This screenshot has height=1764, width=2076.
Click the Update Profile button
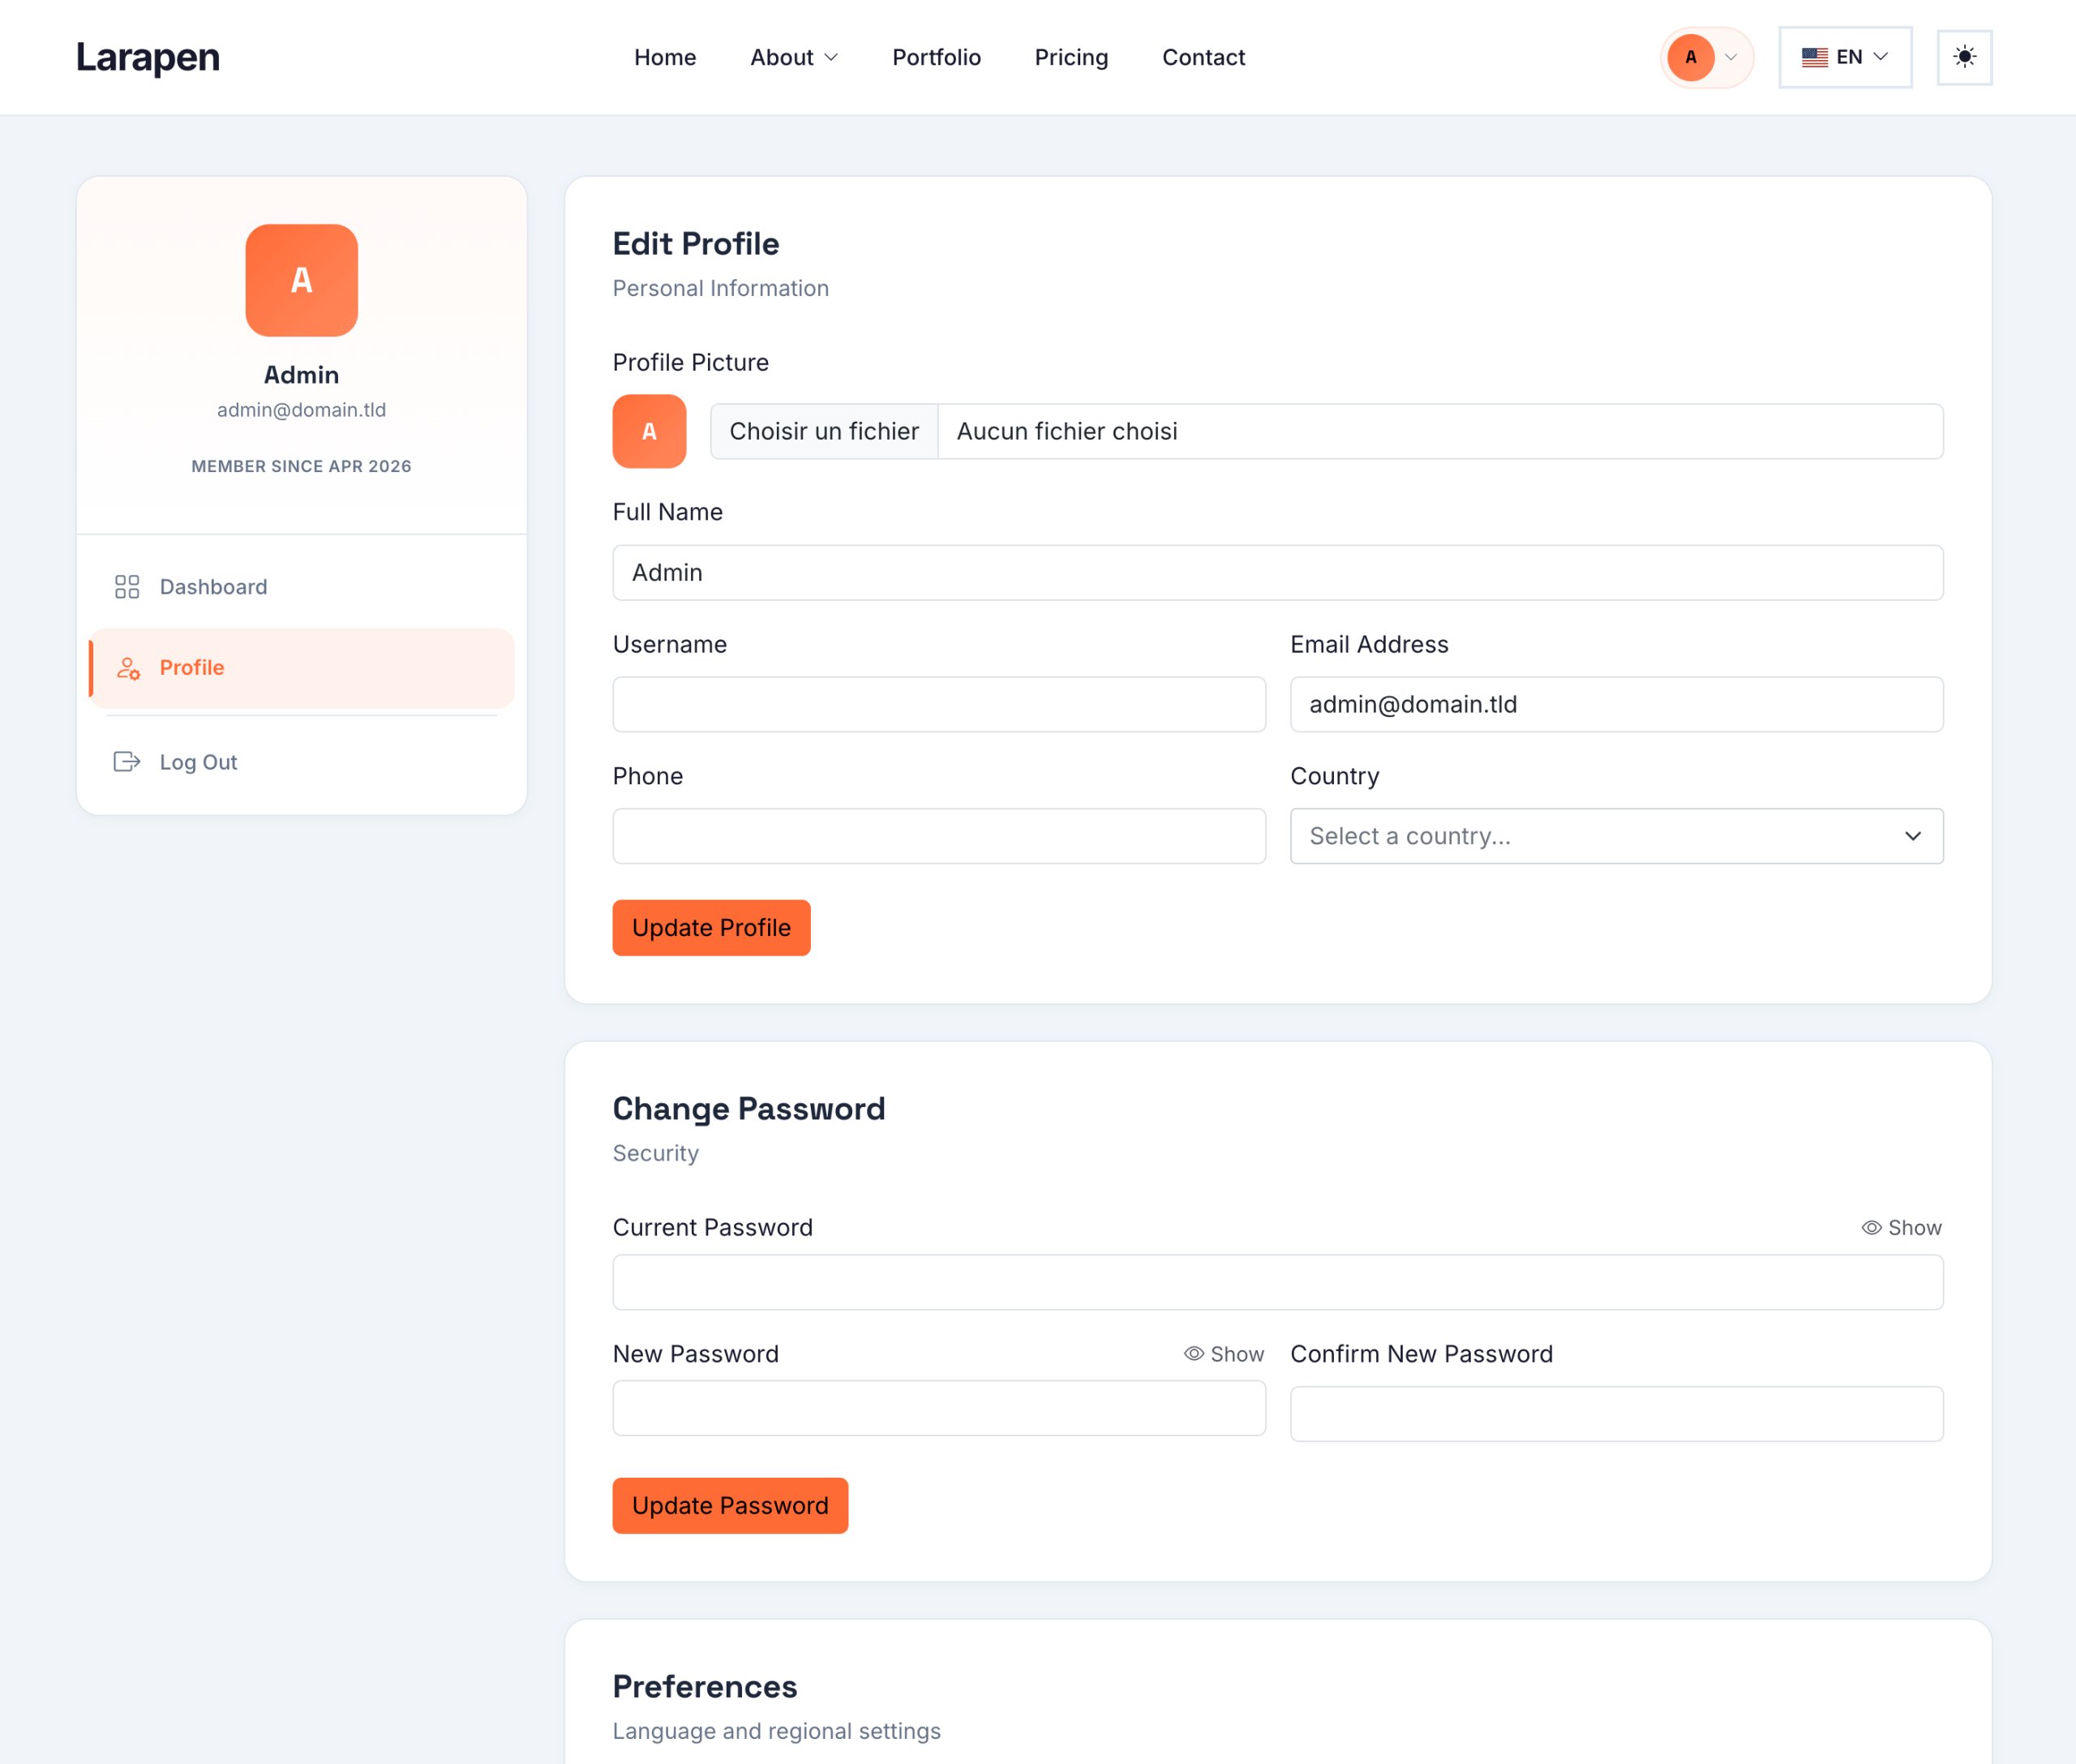coord(711,928)
